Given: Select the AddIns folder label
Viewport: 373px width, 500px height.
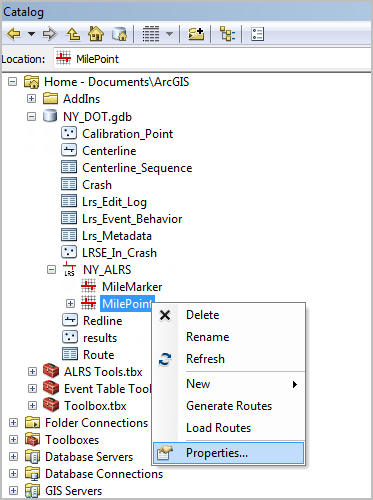Looking at the screenshot, I should click(81, 99).
